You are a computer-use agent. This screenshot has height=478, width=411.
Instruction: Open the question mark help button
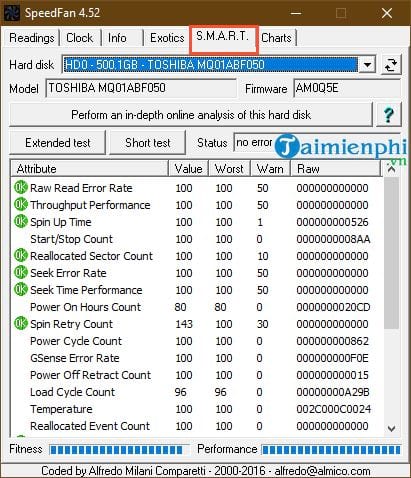click(x=388, y=115)
